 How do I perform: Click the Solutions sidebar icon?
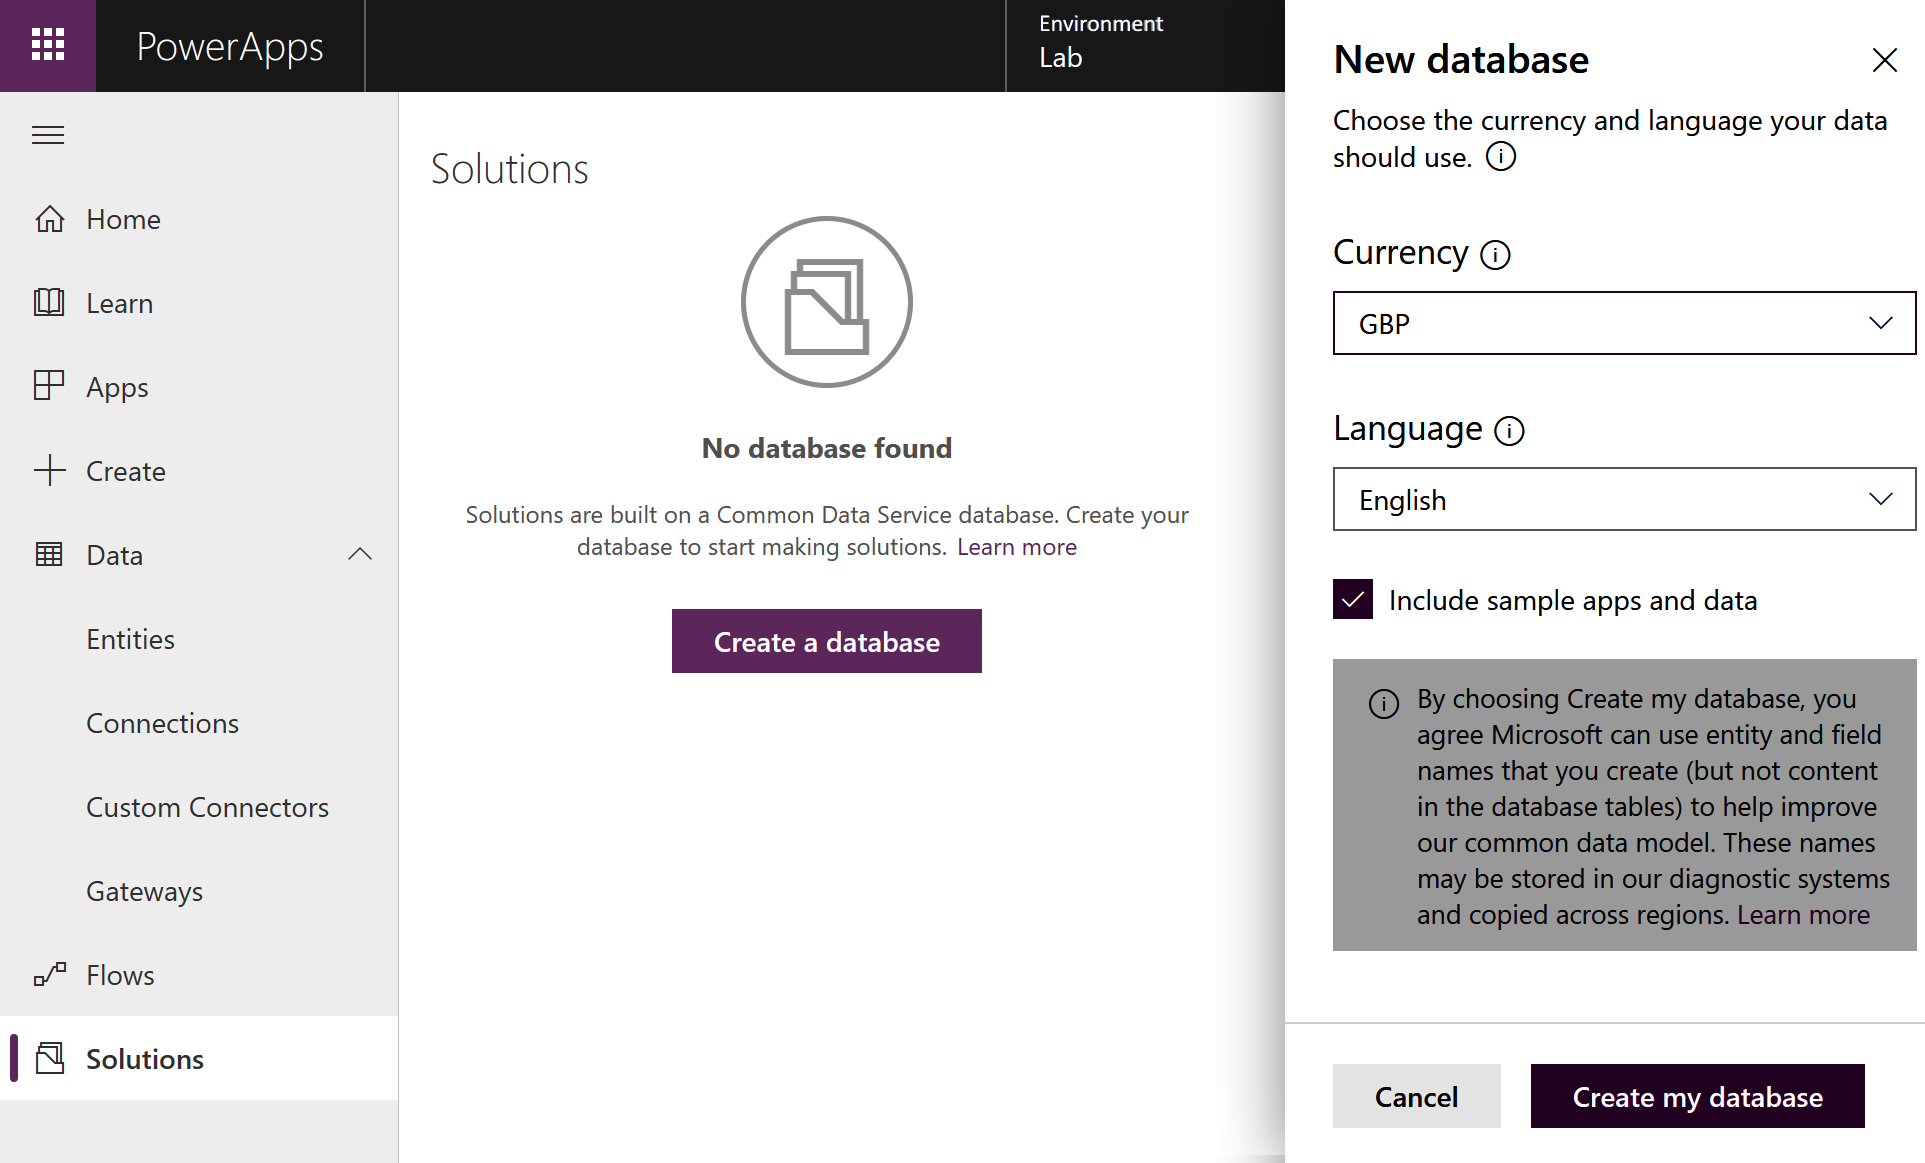click(x=50, y=1058)
